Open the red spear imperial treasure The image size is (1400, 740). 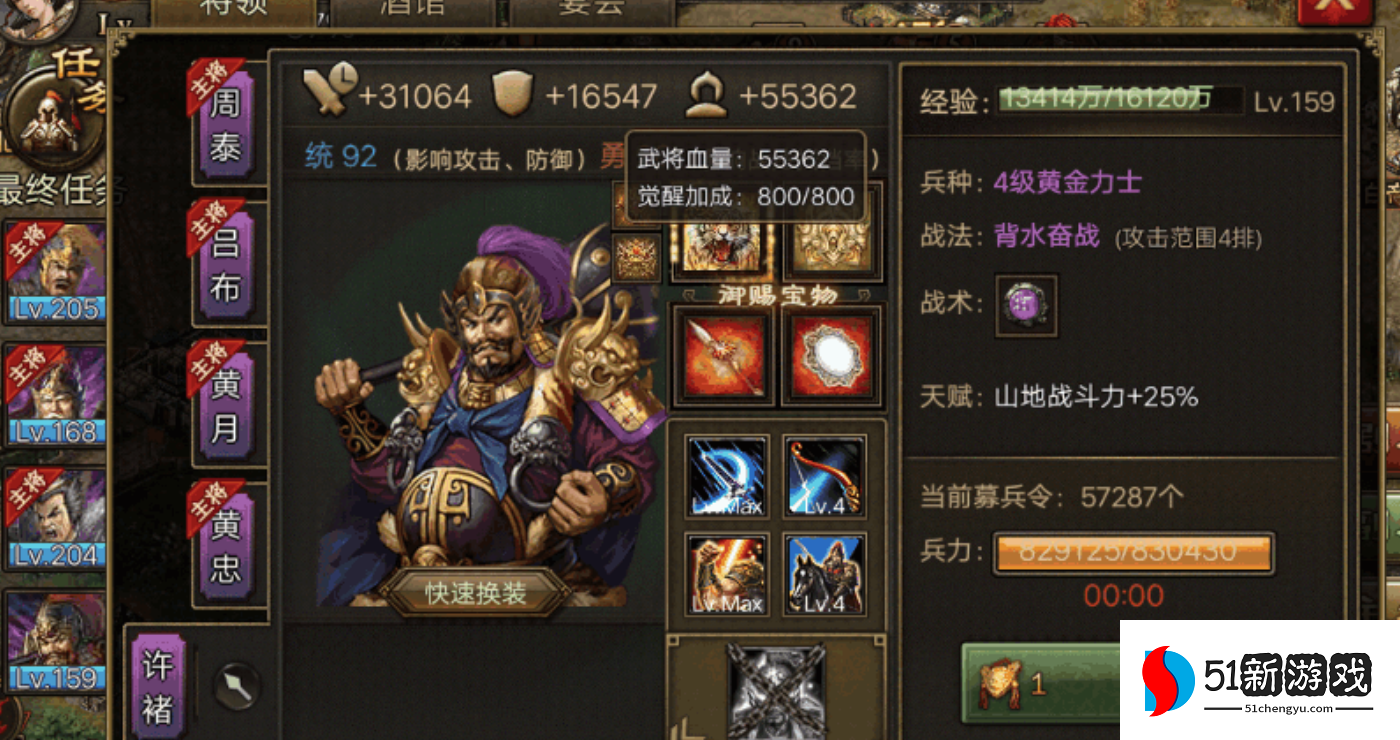click(724, 358)
